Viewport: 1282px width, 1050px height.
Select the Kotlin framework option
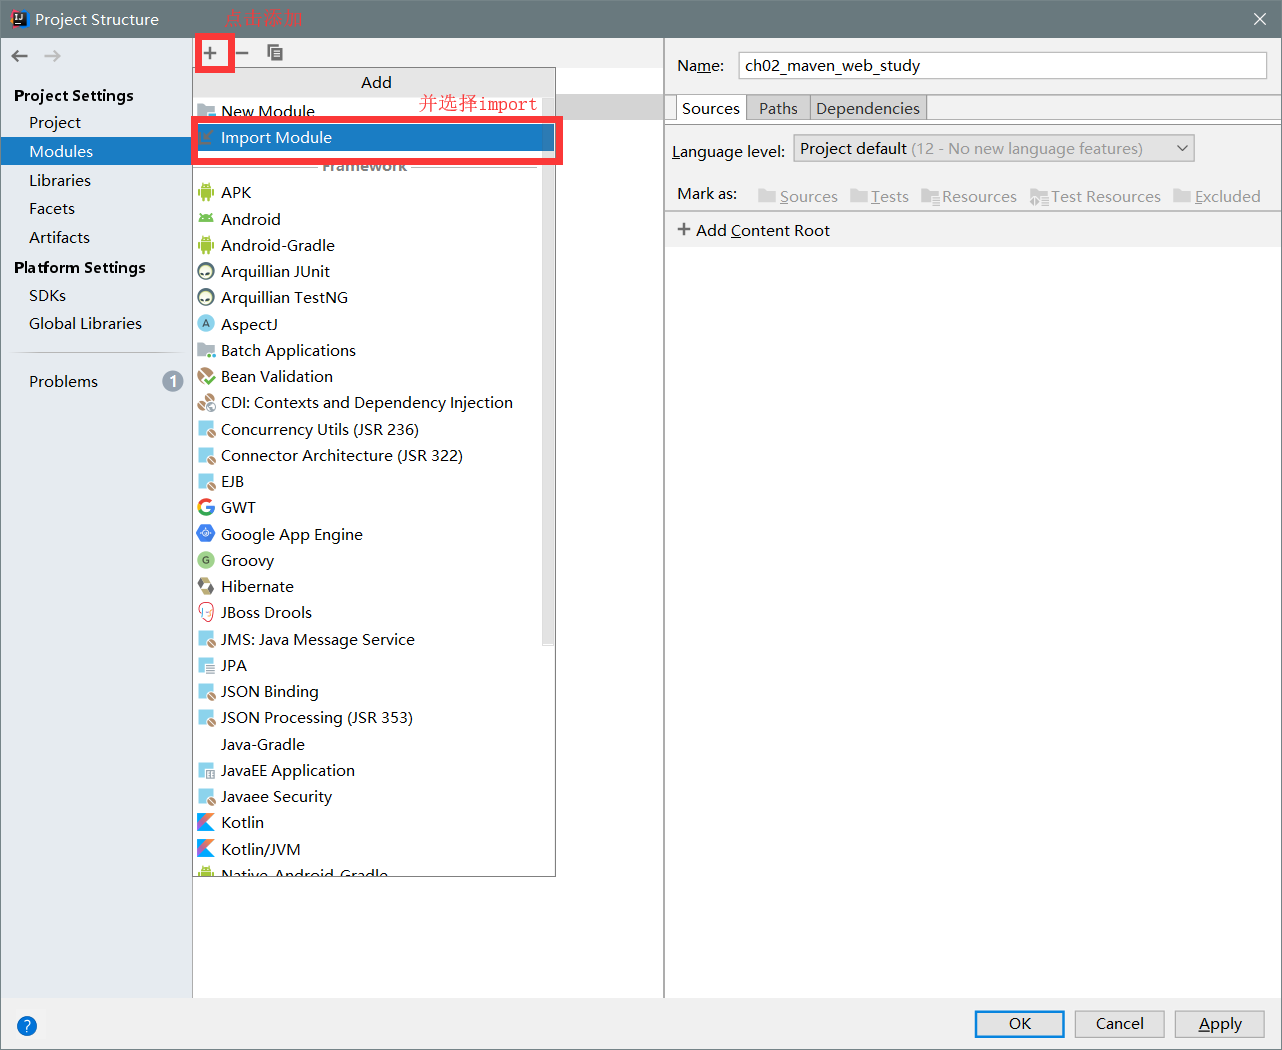[241, 822]
